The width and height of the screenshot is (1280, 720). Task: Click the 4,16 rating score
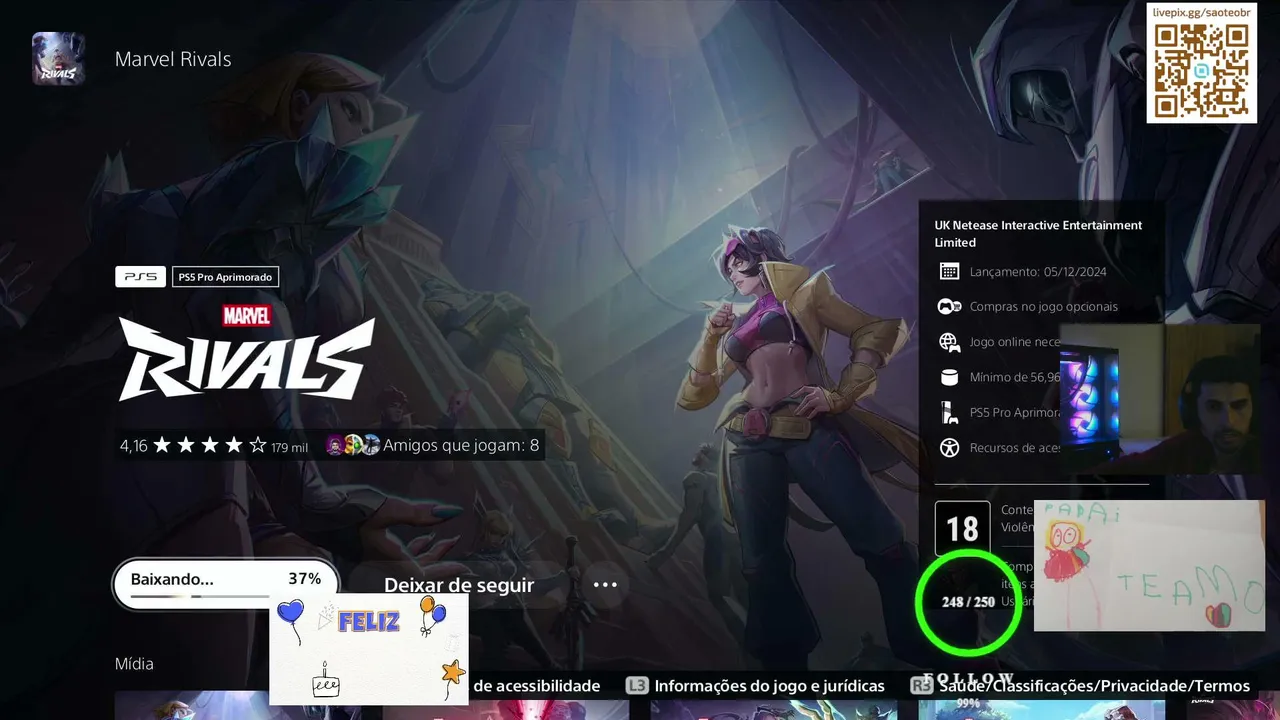[133, 446]
